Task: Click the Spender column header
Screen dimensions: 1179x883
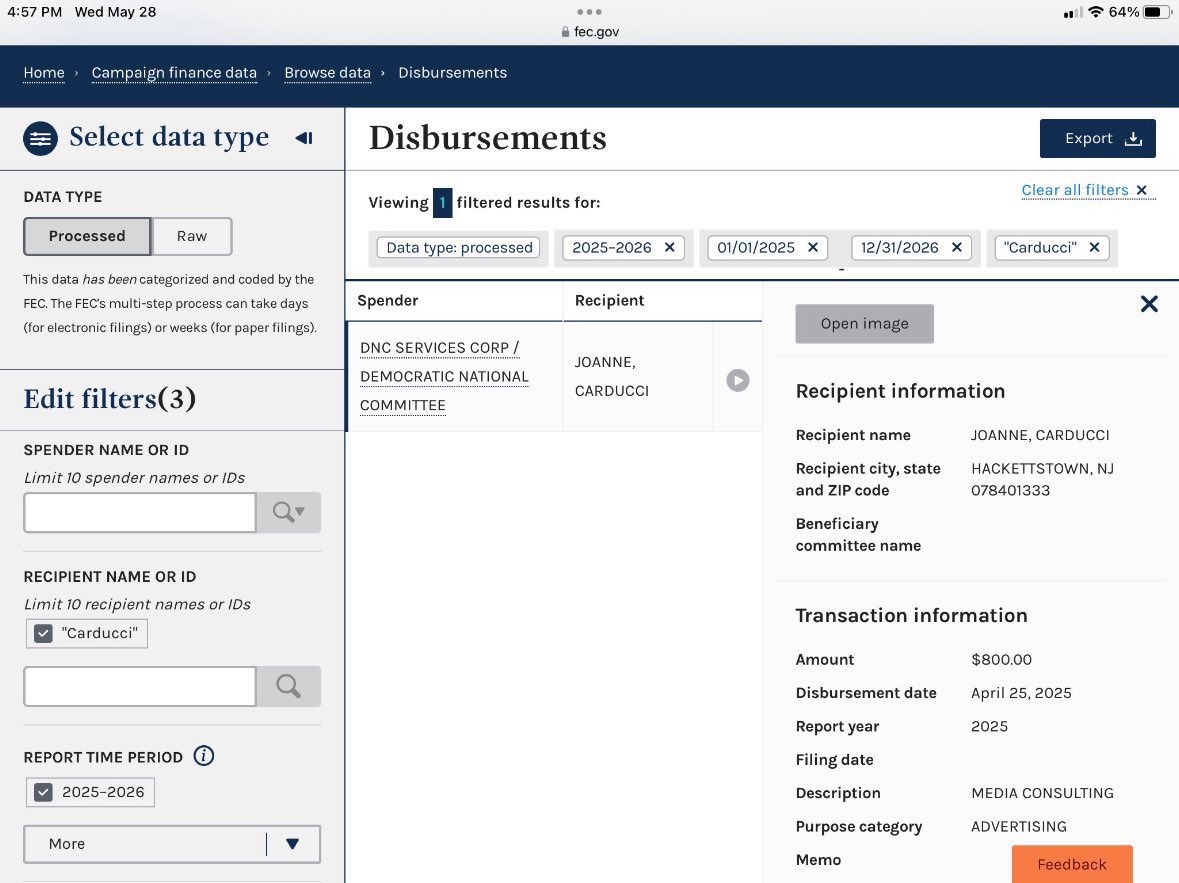Action: [x=387, y=300]
